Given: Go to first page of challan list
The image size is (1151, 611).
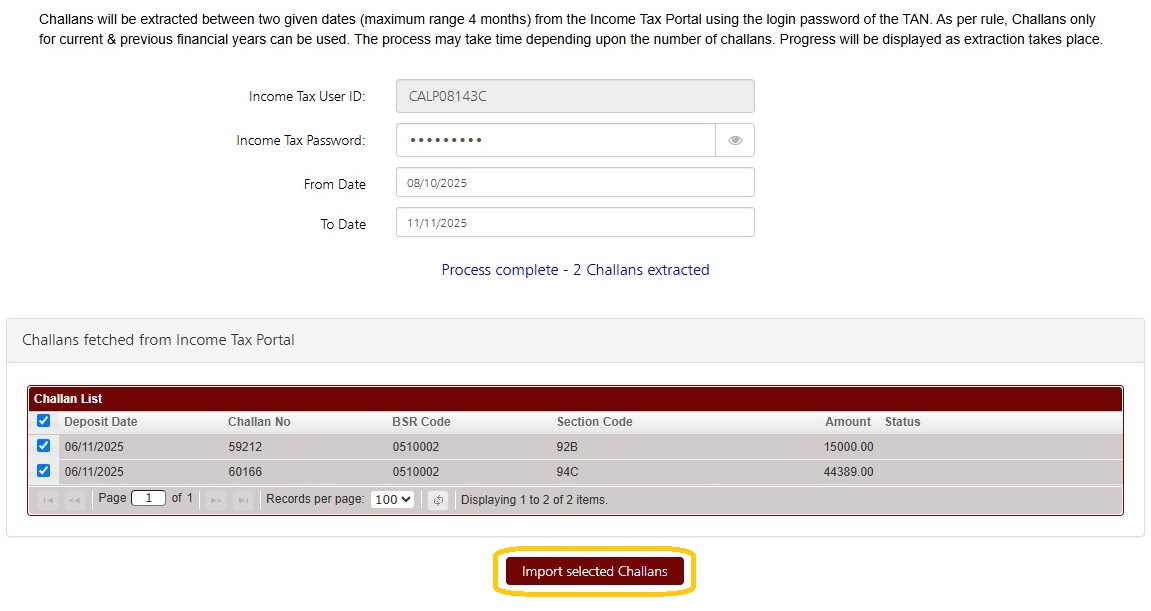Looking at the screenshot, I should point(47,500).
